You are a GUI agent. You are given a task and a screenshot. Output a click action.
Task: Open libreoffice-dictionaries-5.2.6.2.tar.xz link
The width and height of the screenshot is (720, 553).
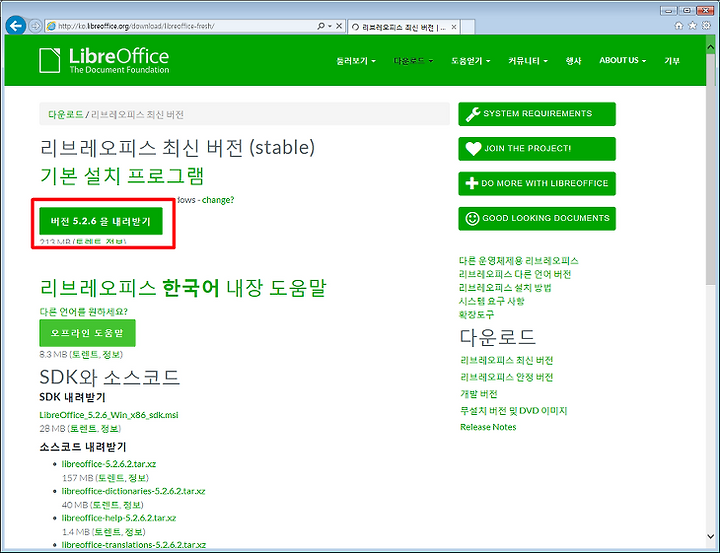(133, 491)
